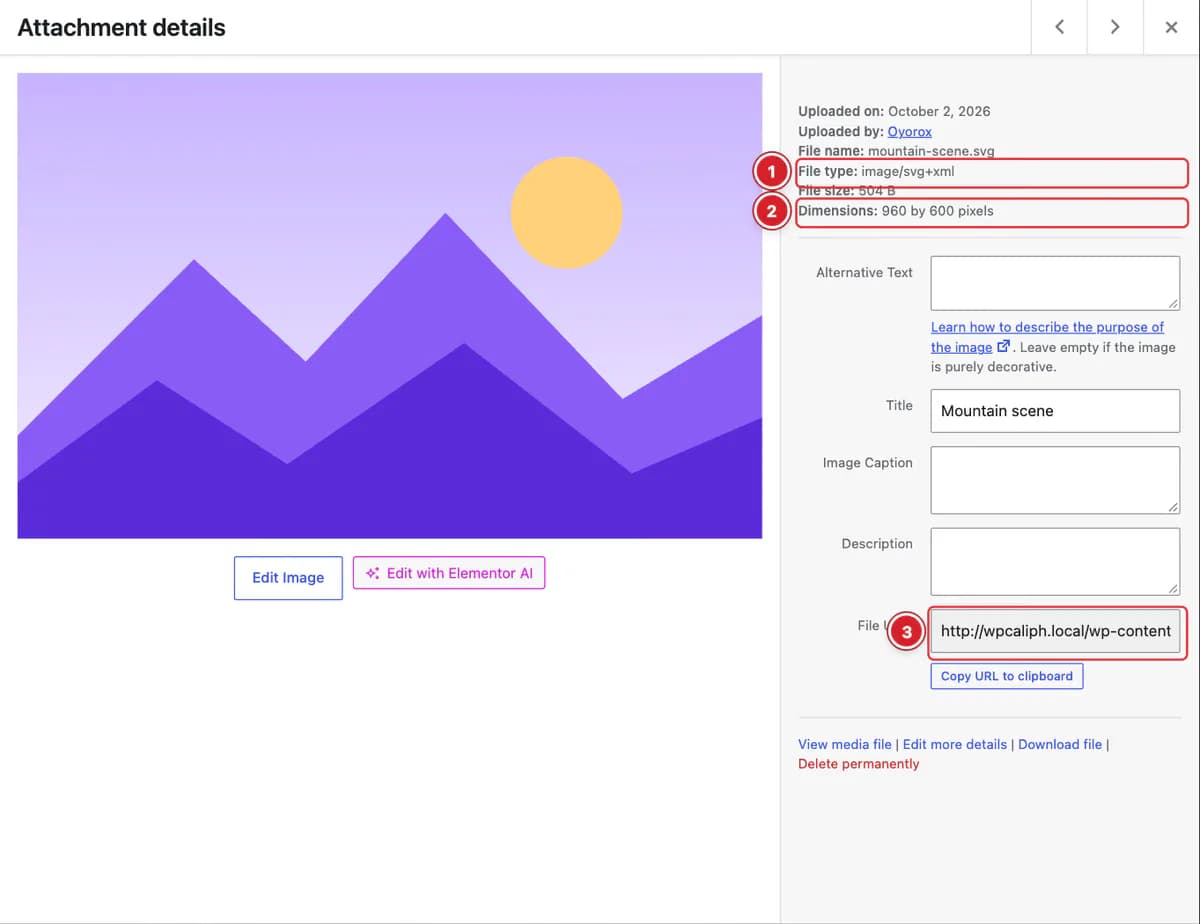Close the Attachment details dialog

(1171, 27)
